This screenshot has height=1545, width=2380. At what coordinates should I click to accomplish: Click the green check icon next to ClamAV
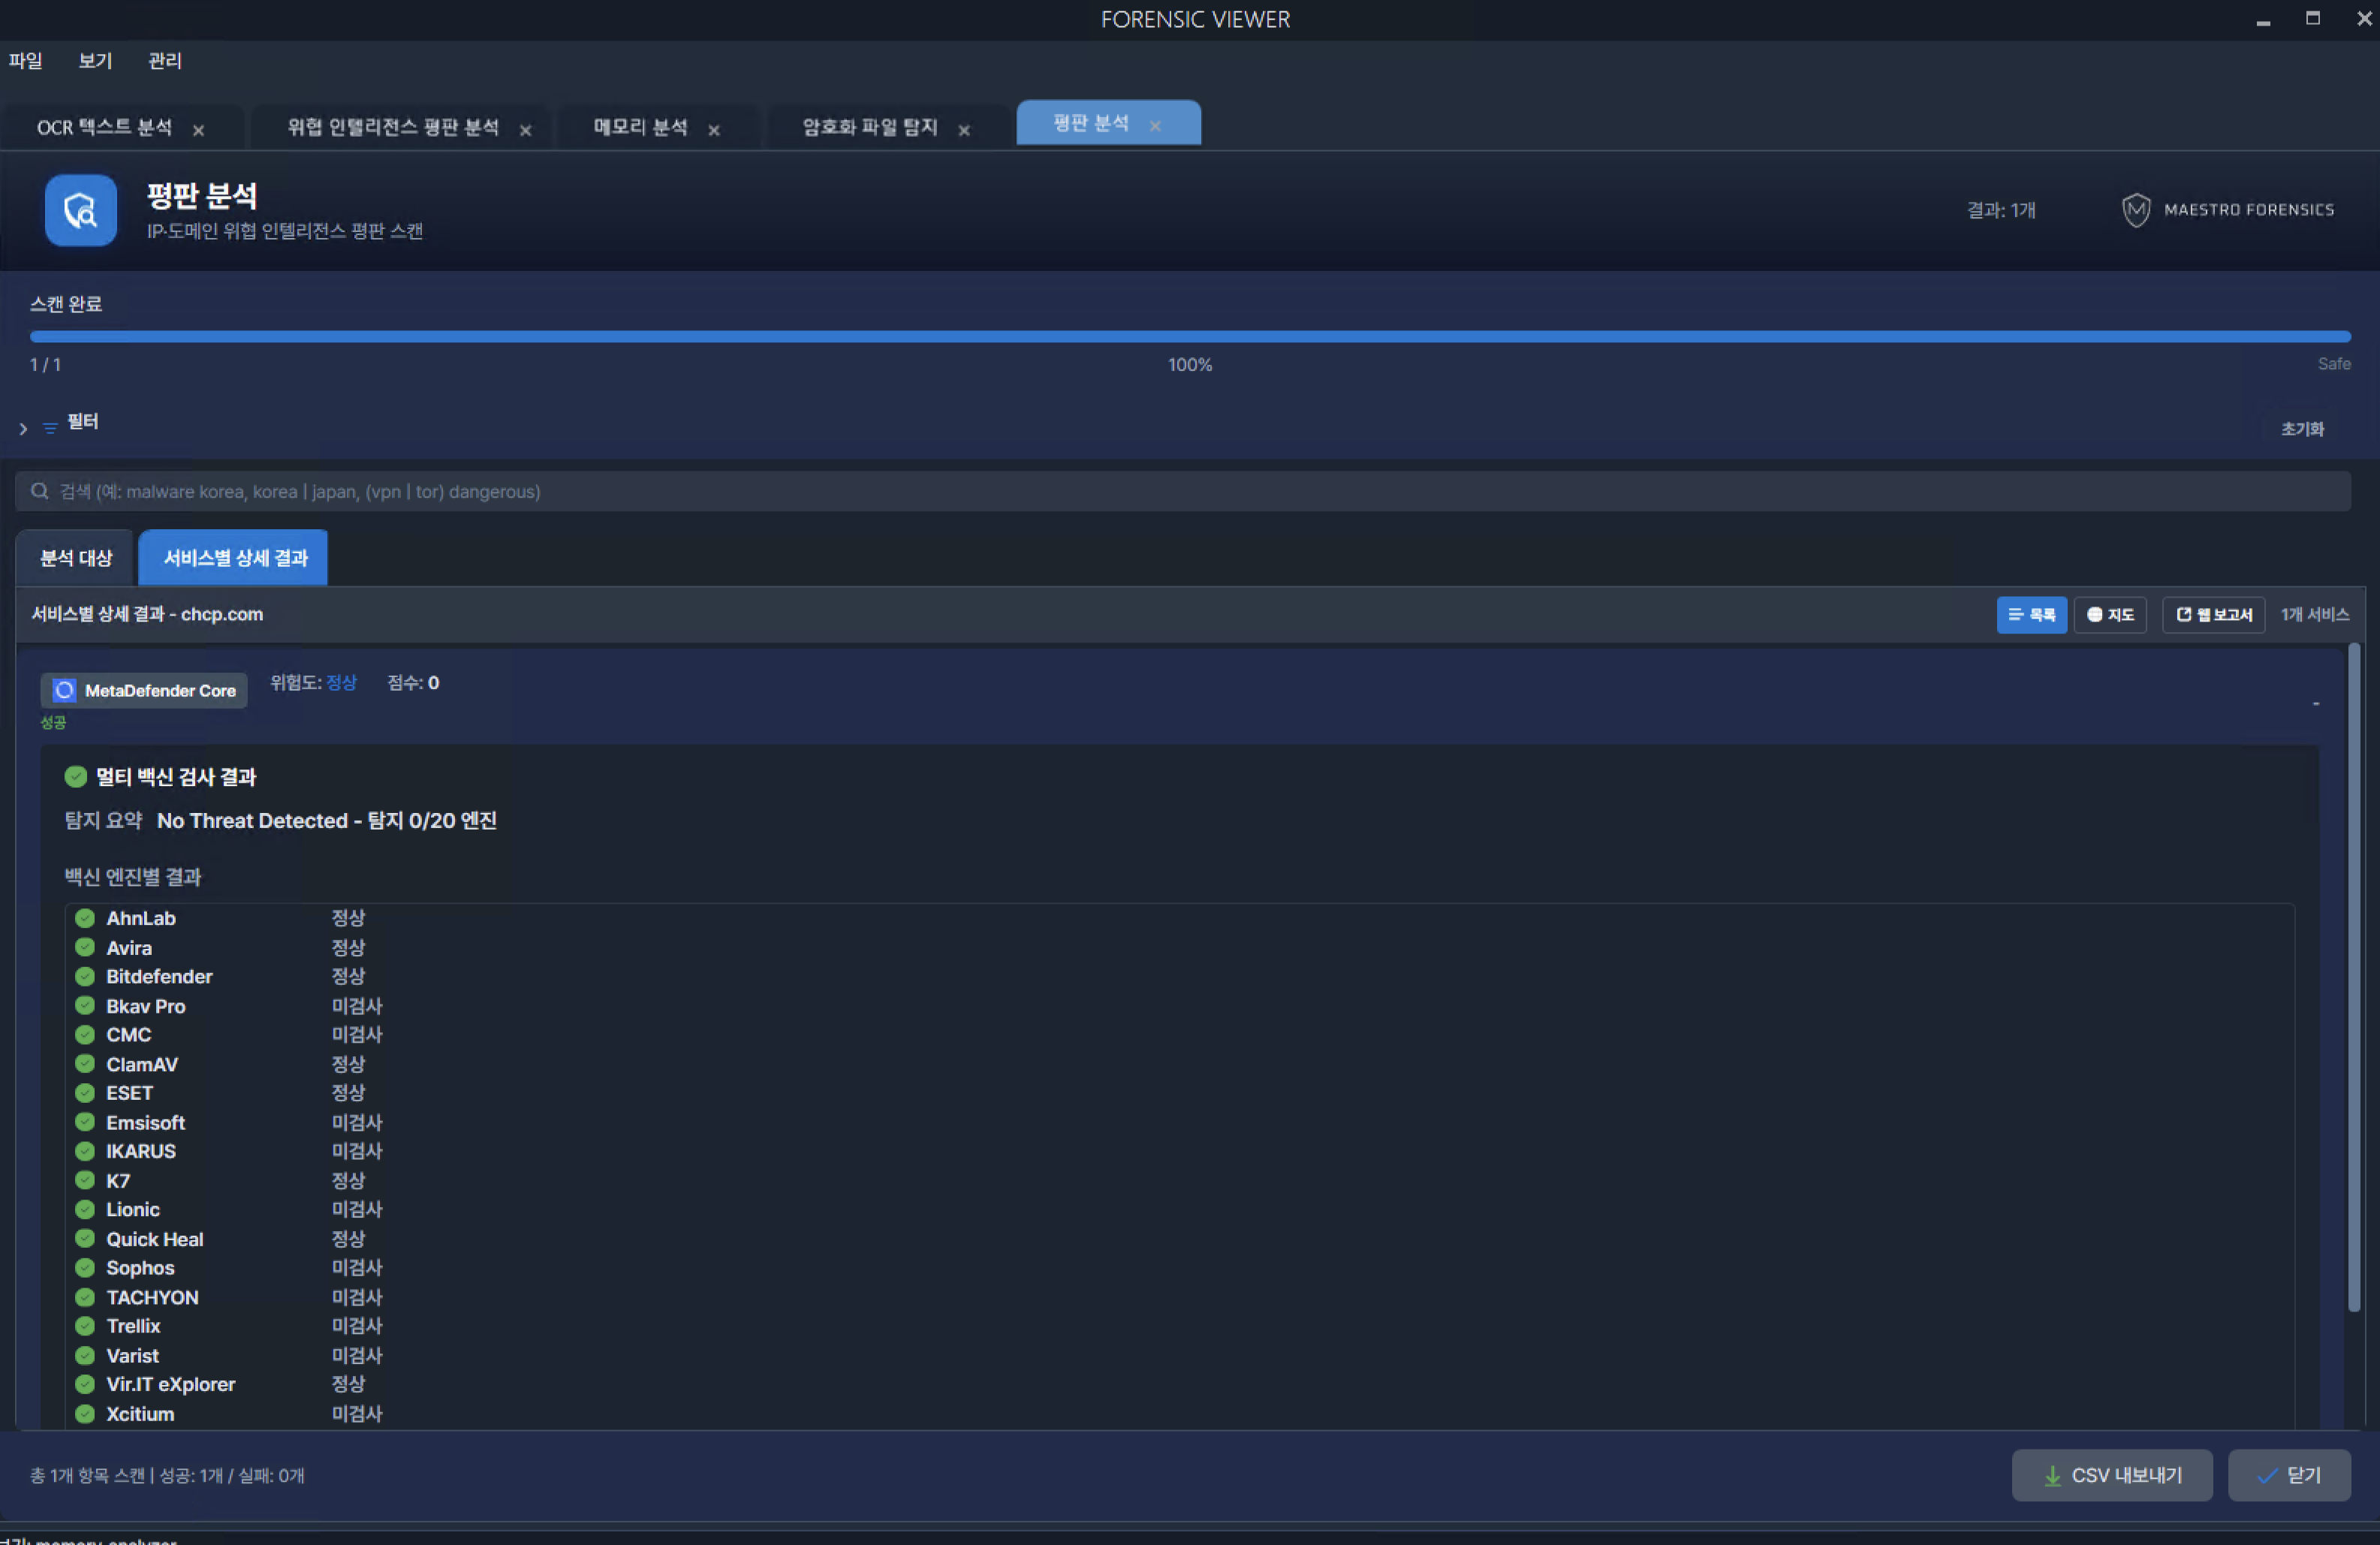(85, 1064)
